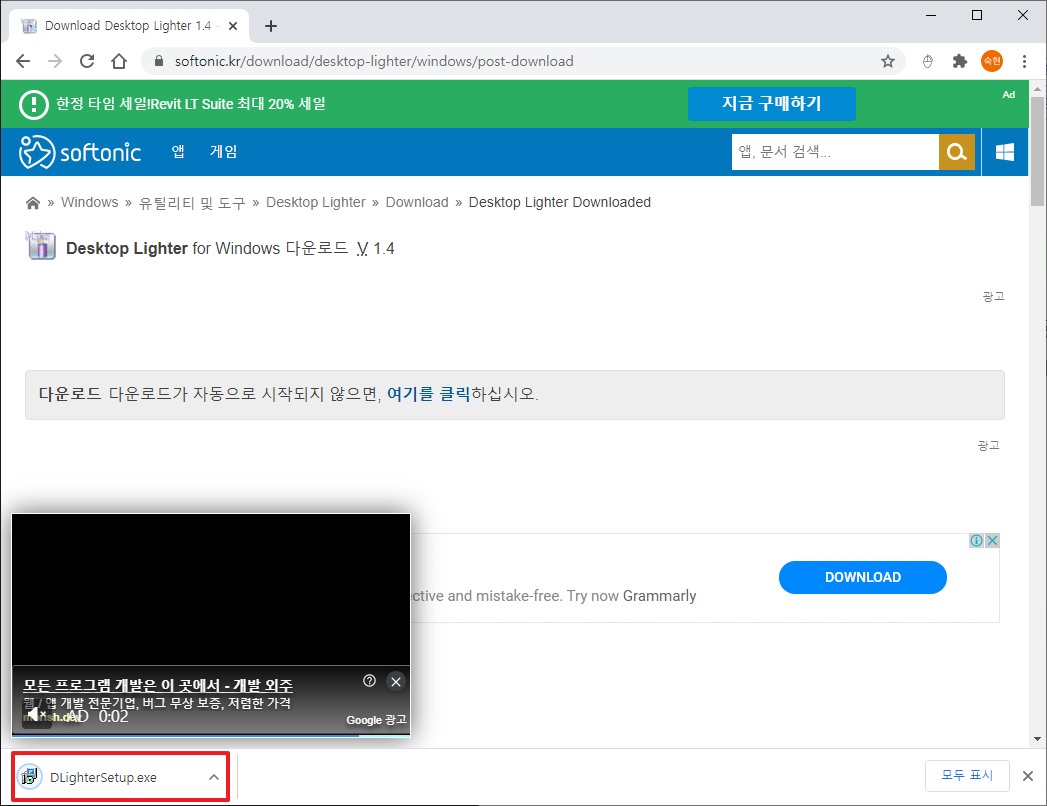Click the 지금 구매하기 banner button
Screen dimensions: 1047x806
pos(771,104)
